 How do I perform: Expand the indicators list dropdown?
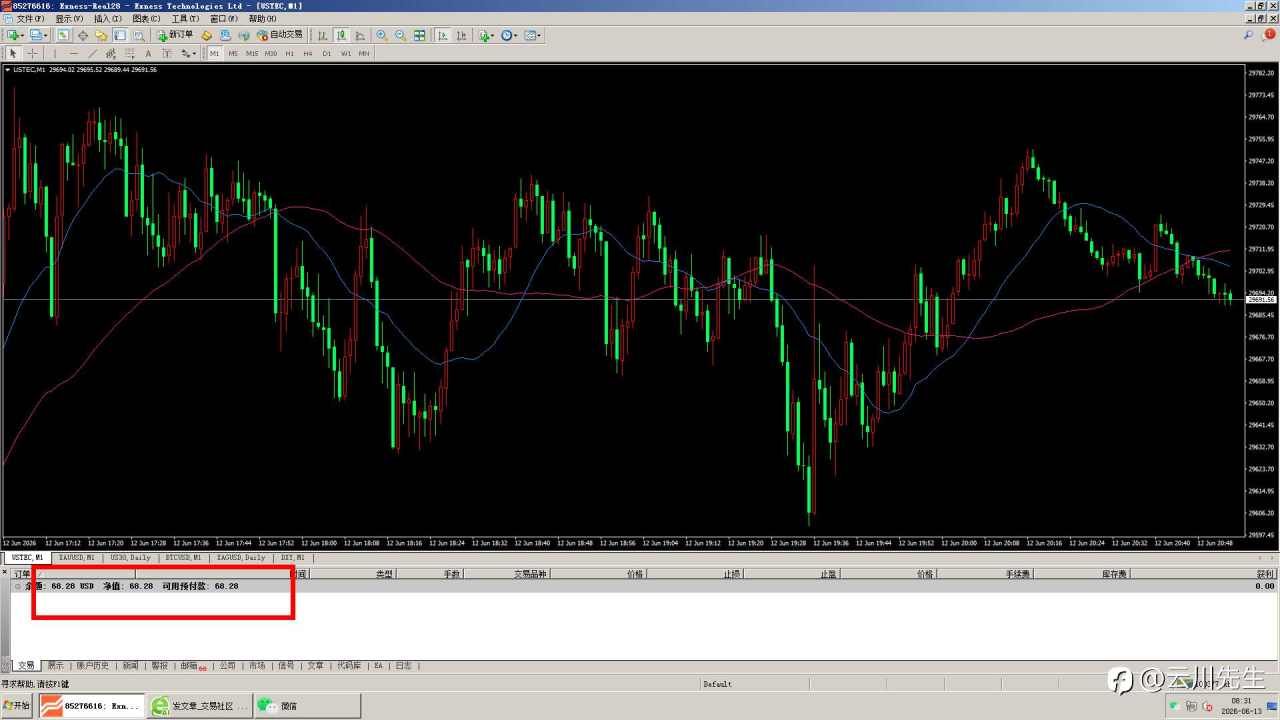pos(487,35)
